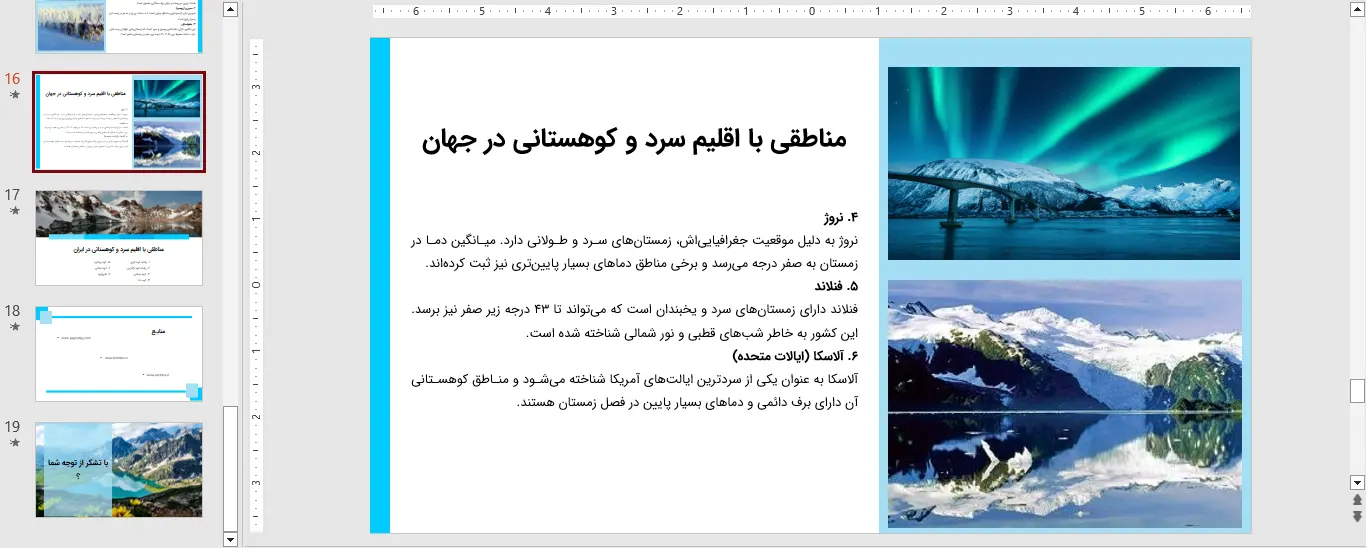This screenshot has height=548, width=1366.
Task: Click the line starting نروژ به دلیل موقعیت
Action: [636, 241]
